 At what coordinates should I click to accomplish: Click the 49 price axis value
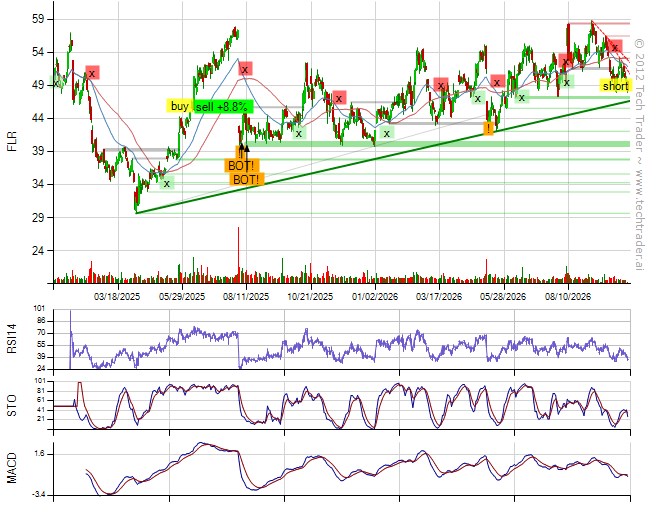[x=37, y=85]
